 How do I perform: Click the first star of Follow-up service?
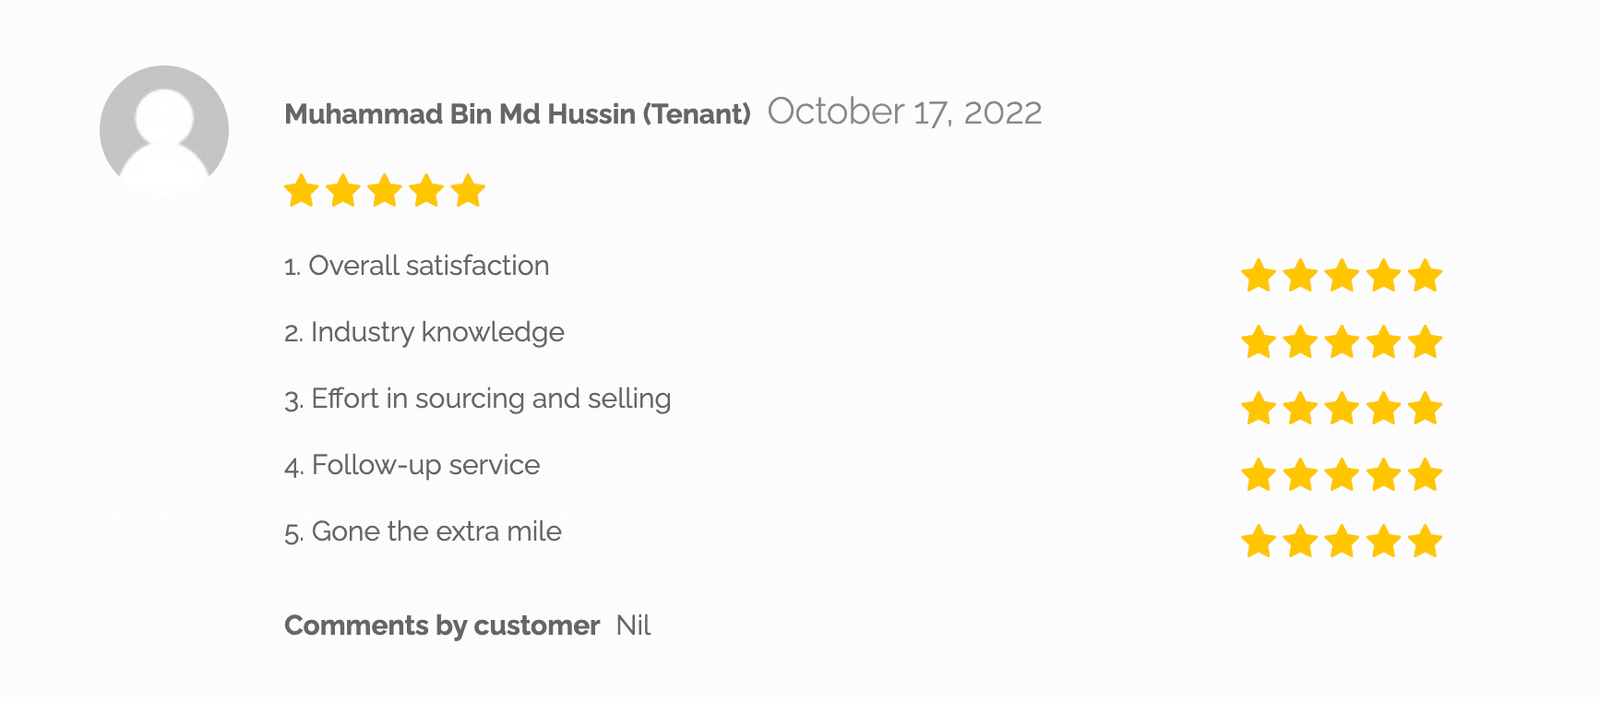point(1258,475)
